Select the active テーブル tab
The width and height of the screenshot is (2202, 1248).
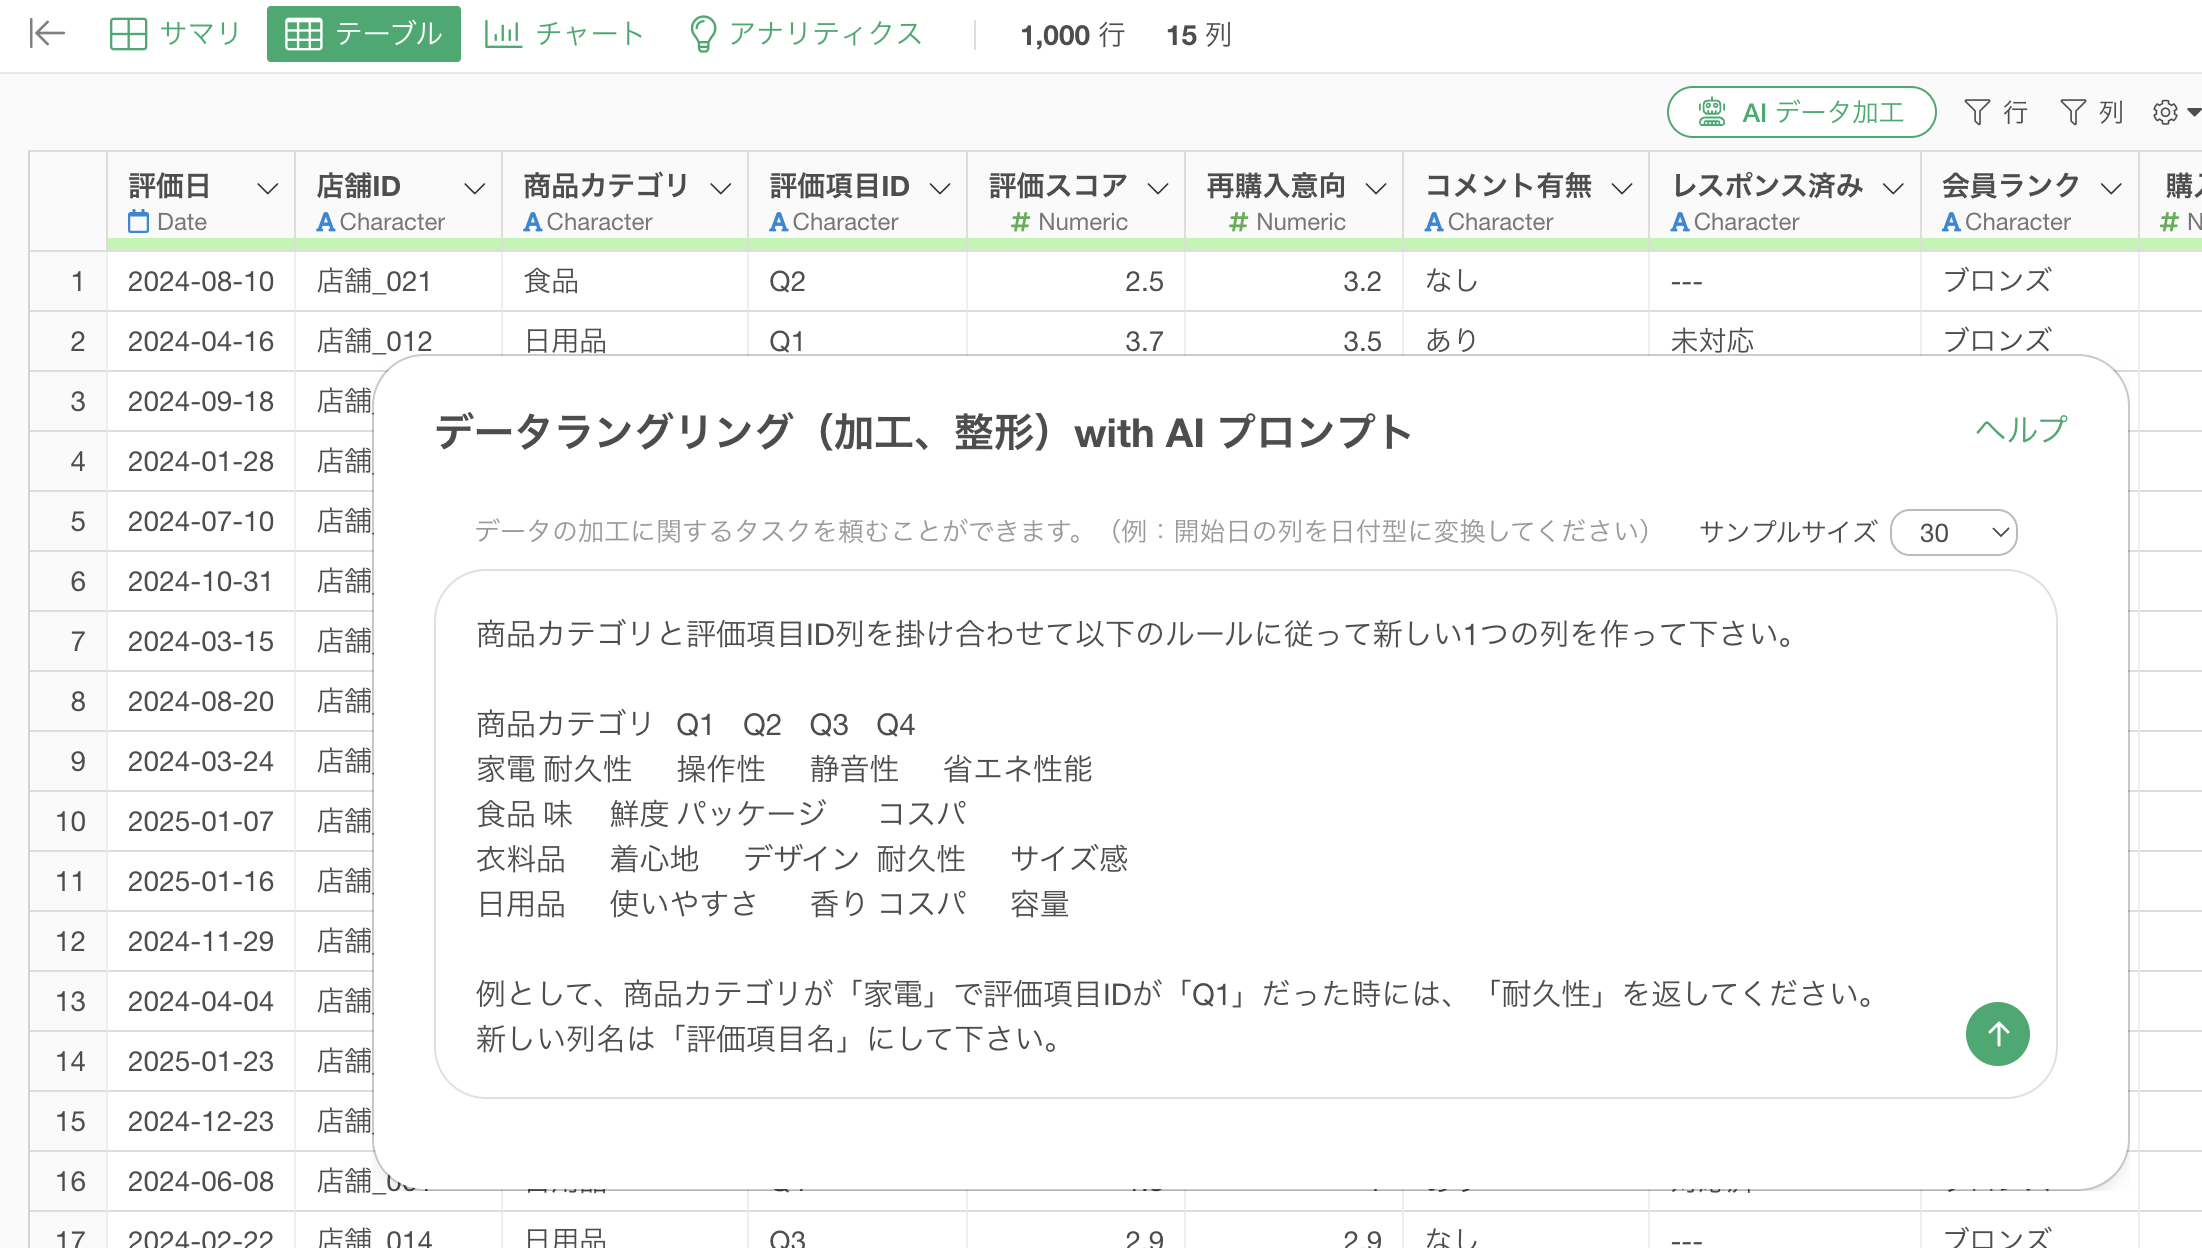364,34
